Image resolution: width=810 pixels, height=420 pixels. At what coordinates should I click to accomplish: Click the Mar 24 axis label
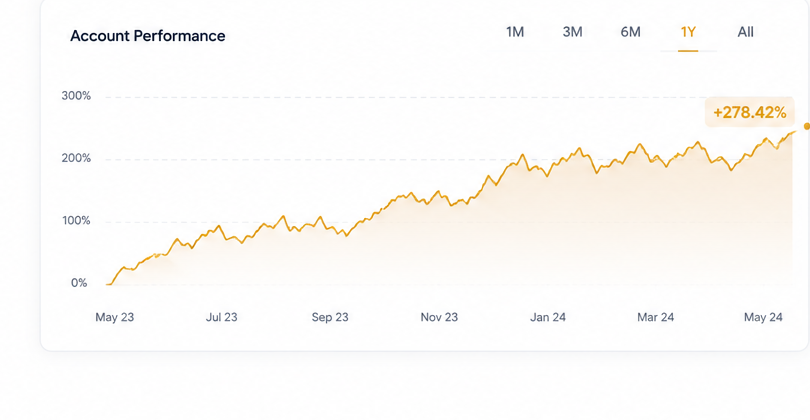click(x=656, y=317)
